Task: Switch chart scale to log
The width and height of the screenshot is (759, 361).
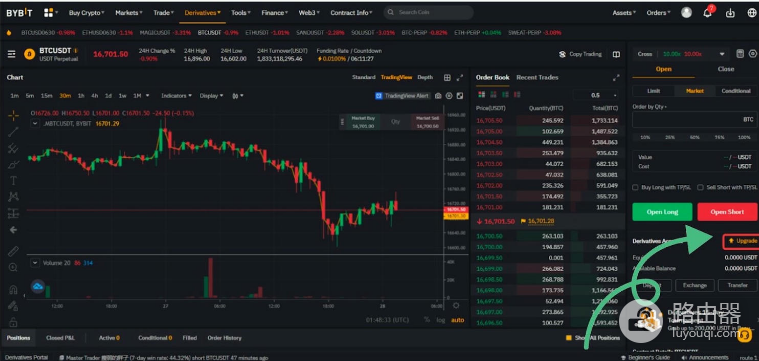Action: pos(440,320)
